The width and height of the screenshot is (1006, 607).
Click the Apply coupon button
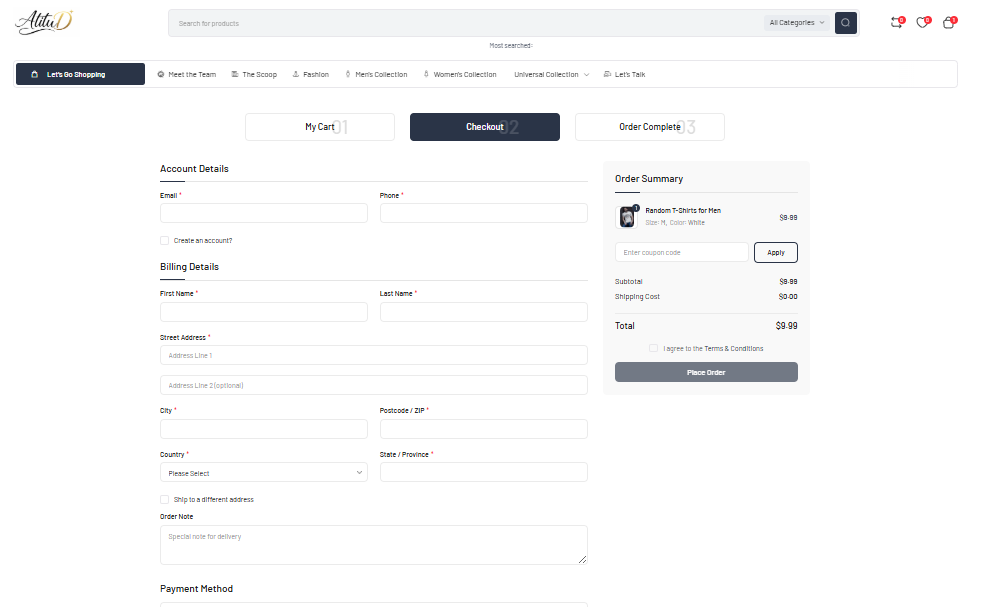pos(776,252)
